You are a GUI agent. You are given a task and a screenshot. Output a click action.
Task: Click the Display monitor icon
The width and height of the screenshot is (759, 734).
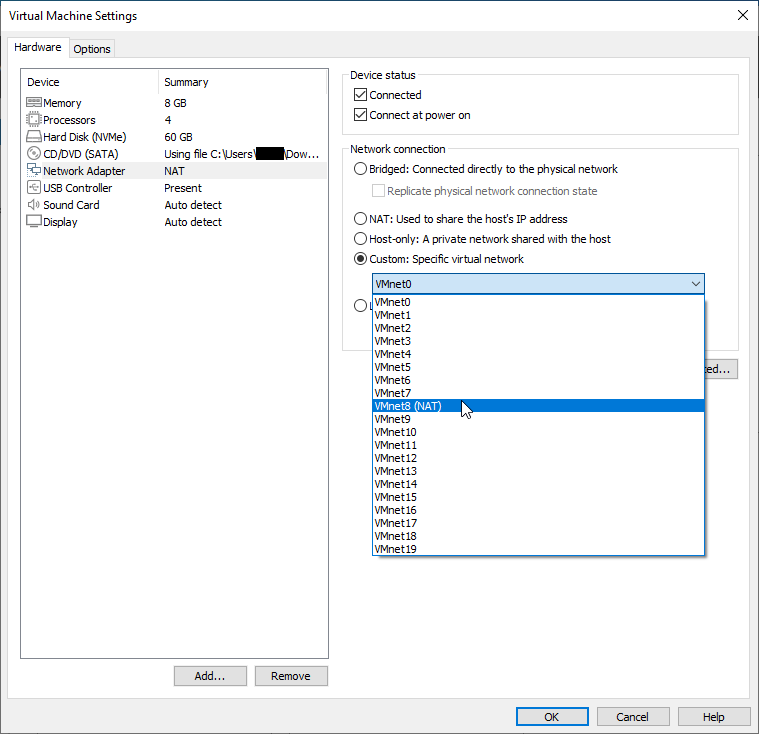click(33, 221)
